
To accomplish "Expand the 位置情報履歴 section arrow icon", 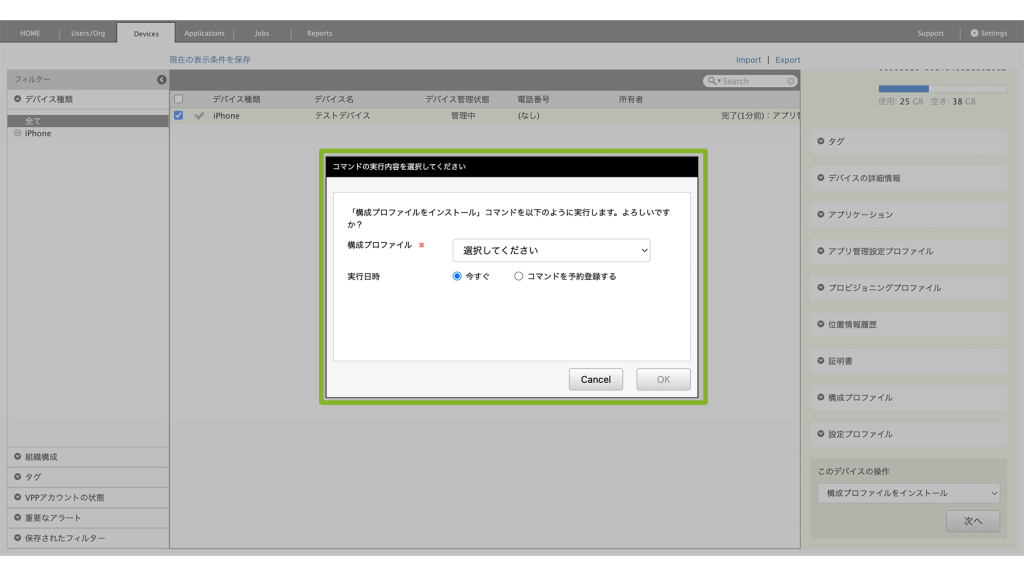I will click(821, 324).
